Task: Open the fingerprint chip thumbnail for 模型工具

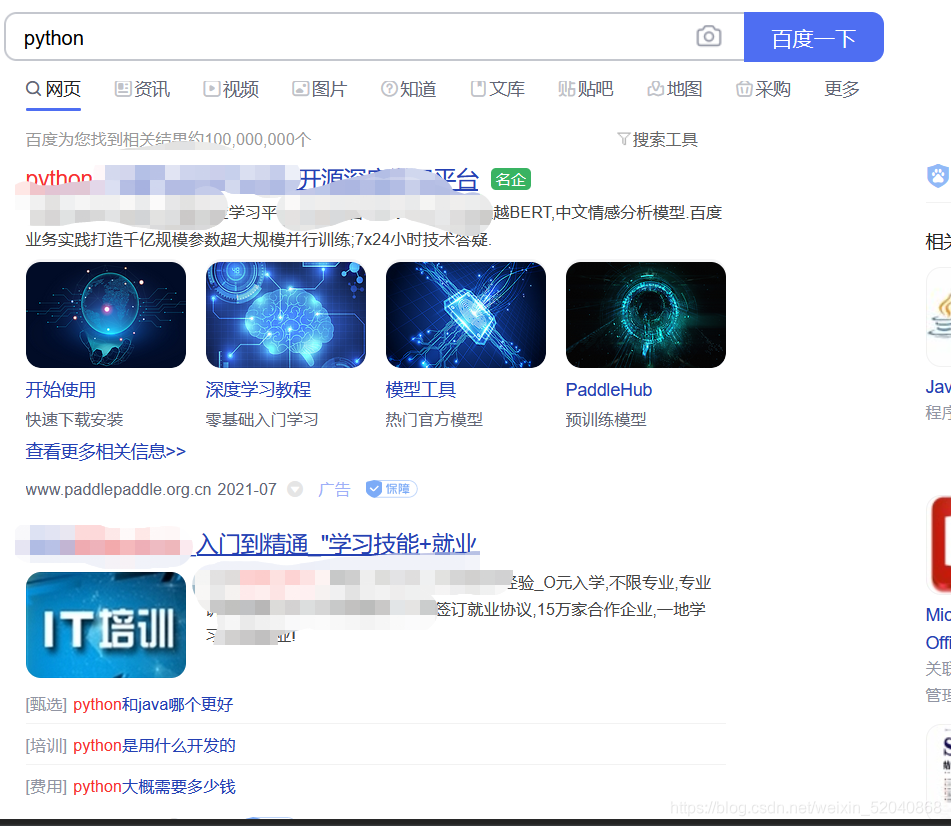Action: [466, 315]
